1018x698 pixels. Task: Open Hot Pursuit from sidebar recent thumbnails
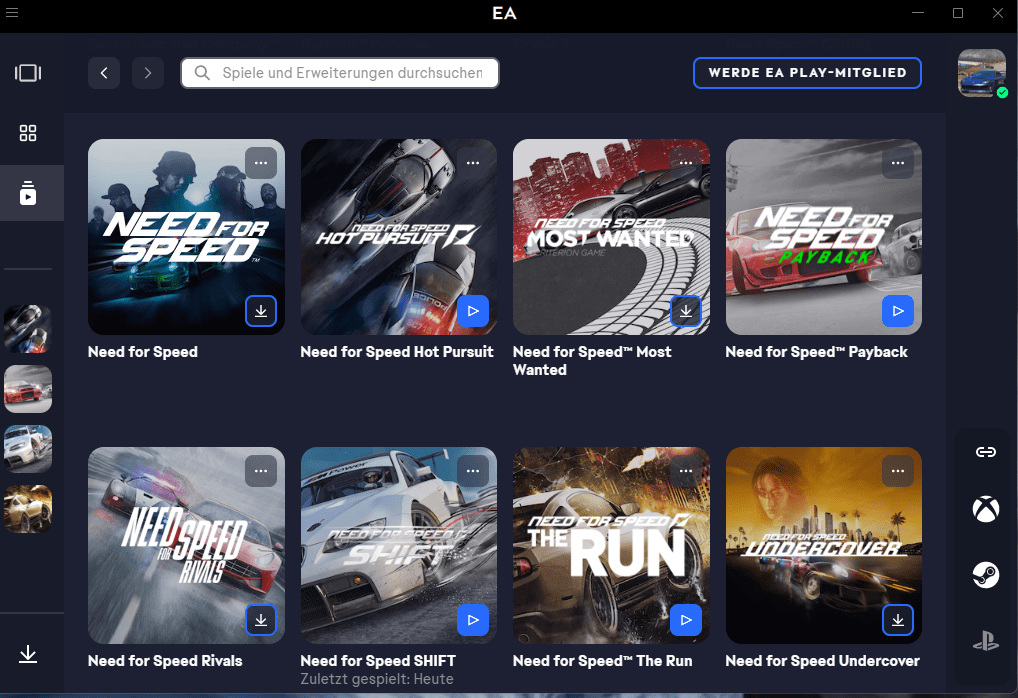[28, 329]
